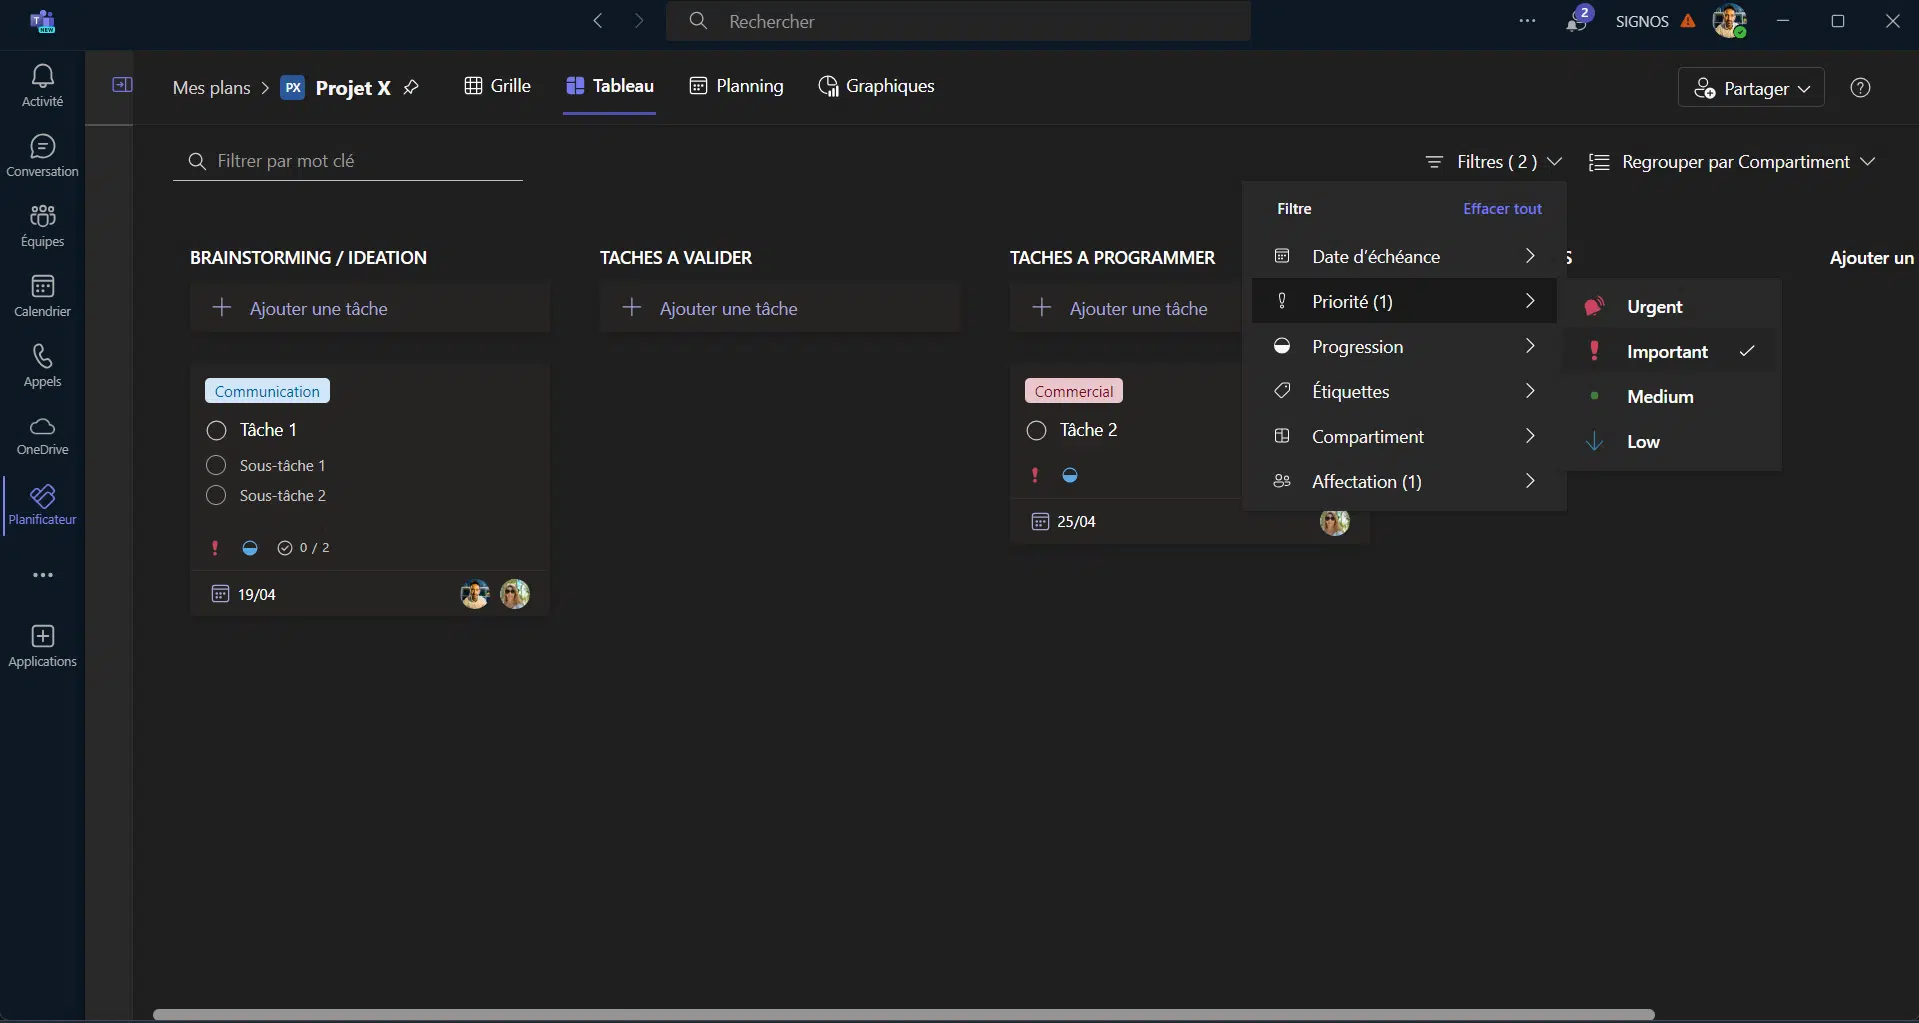Expand the Regrouper par Compartiment dropdown

[1732, 162]
